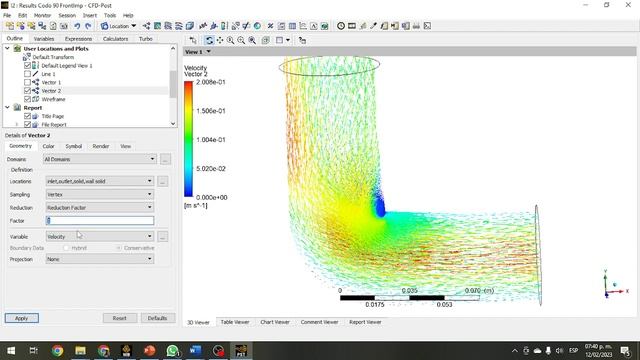Image resolution: width=640 pixels, height=360 pixels.
Task: Activate the Zoom Box tool
Action: tap(241, 40)
